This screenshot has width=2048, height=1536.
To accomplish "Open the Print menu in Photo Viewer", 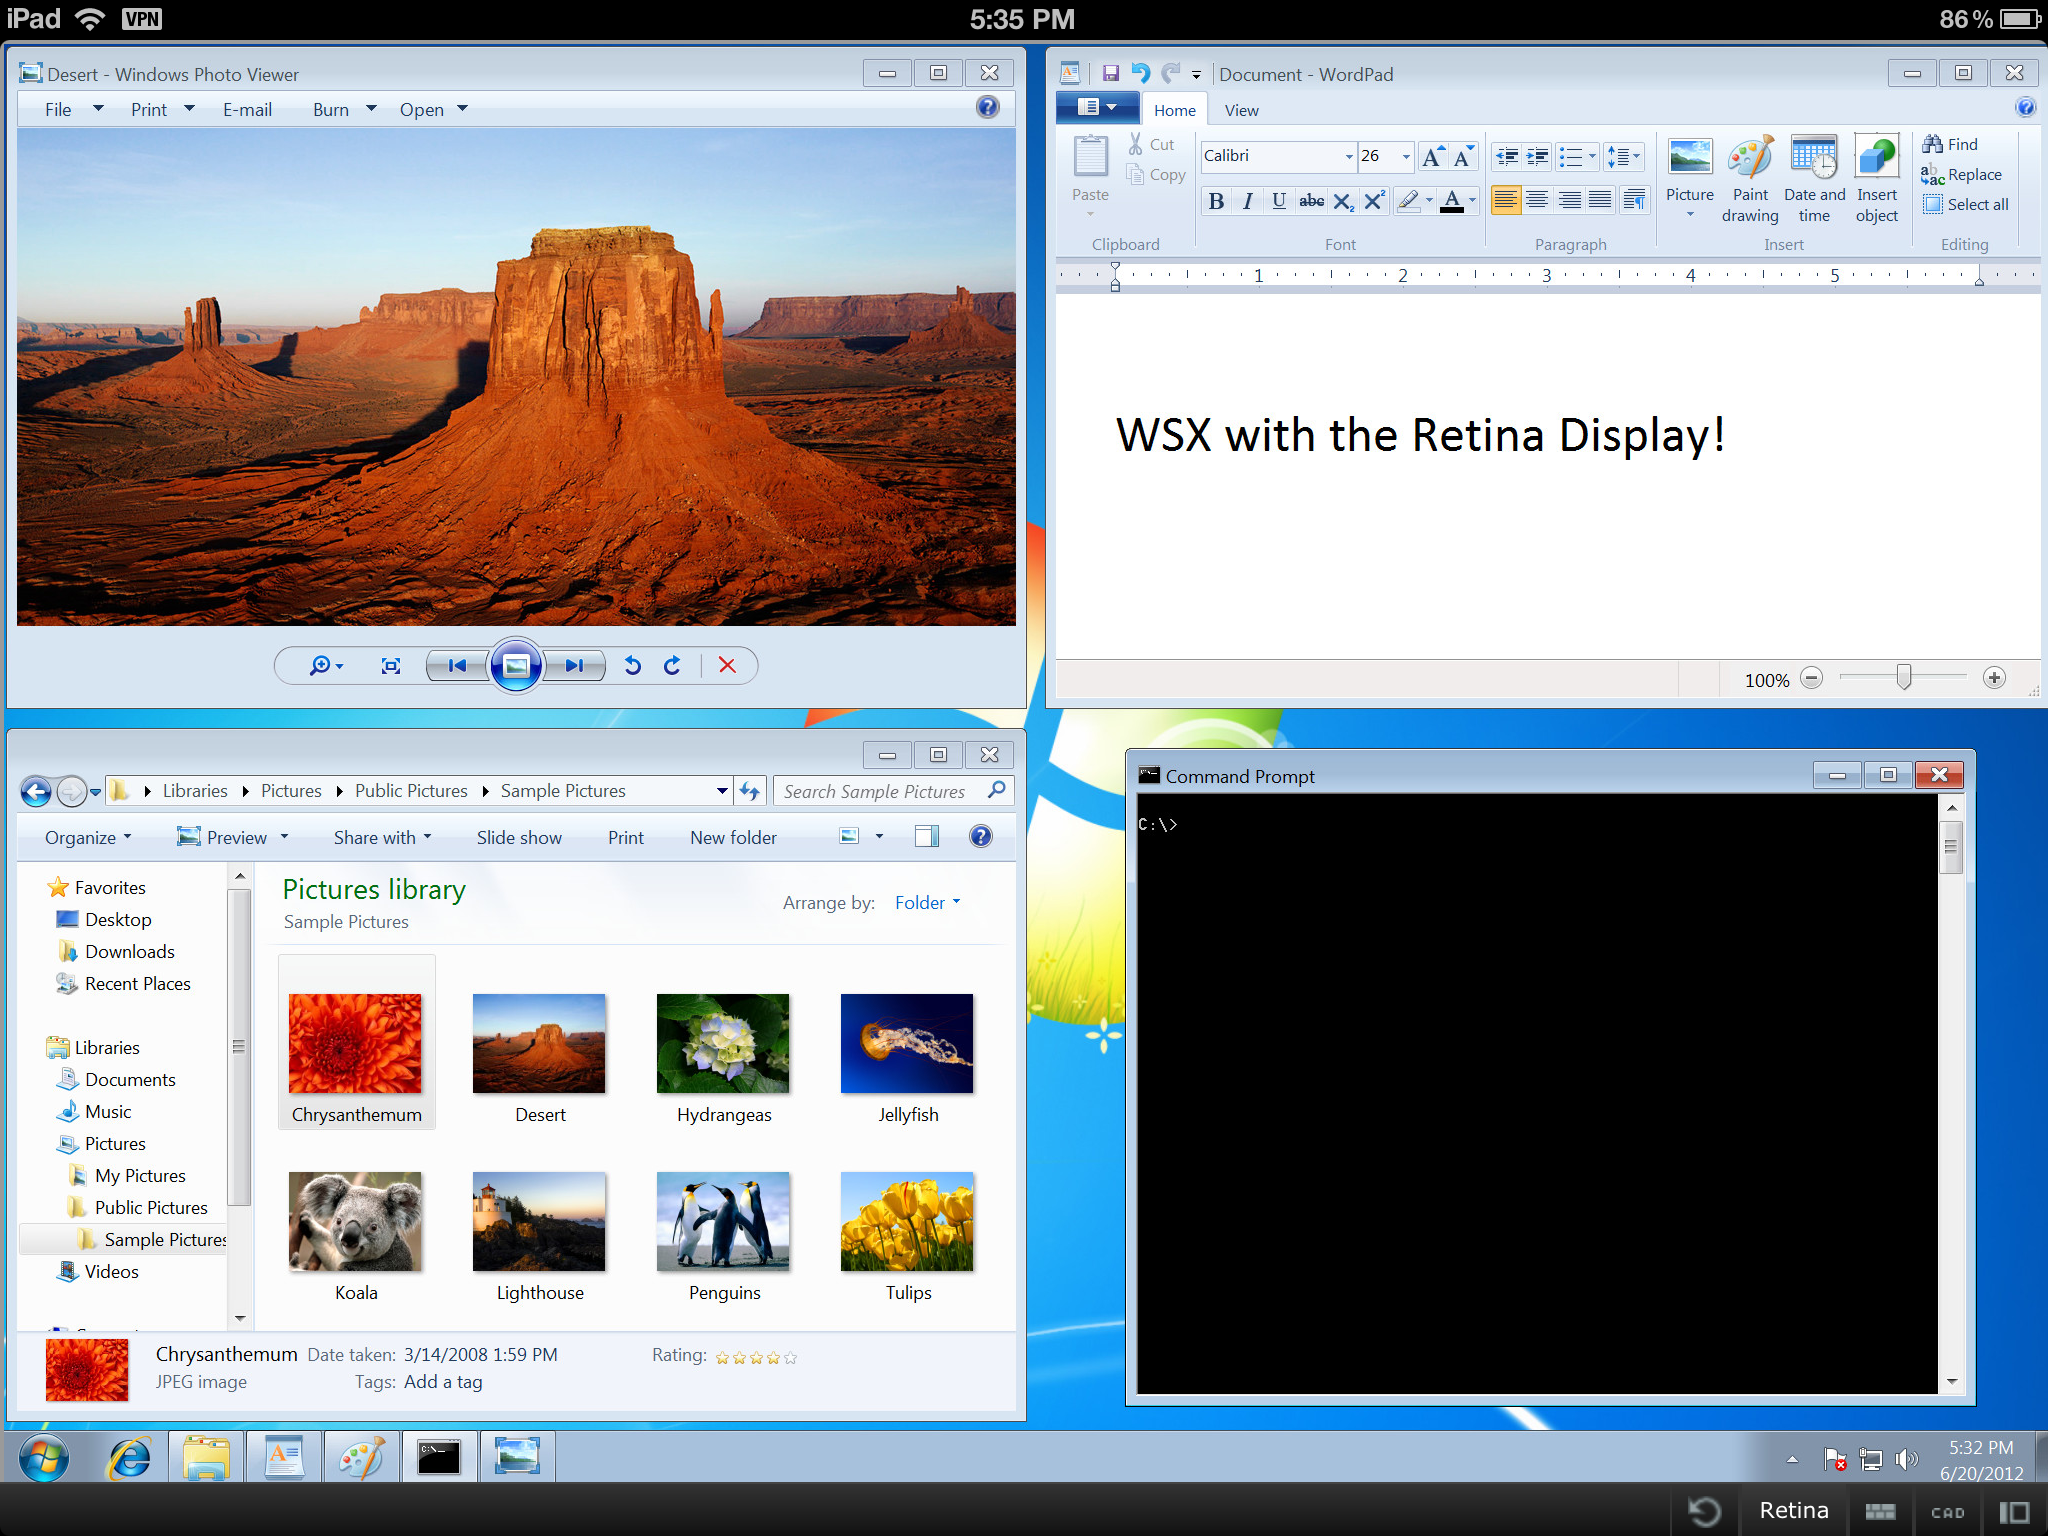I will coord(162,109).
